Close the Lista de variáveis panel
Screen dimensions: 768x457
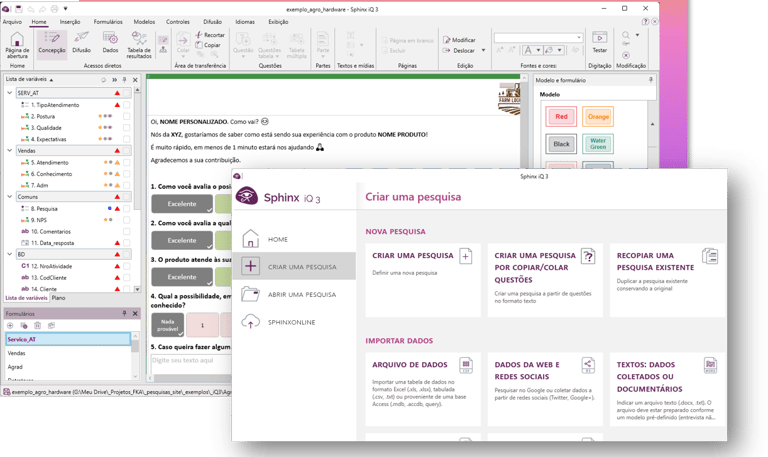coord(135,79)
